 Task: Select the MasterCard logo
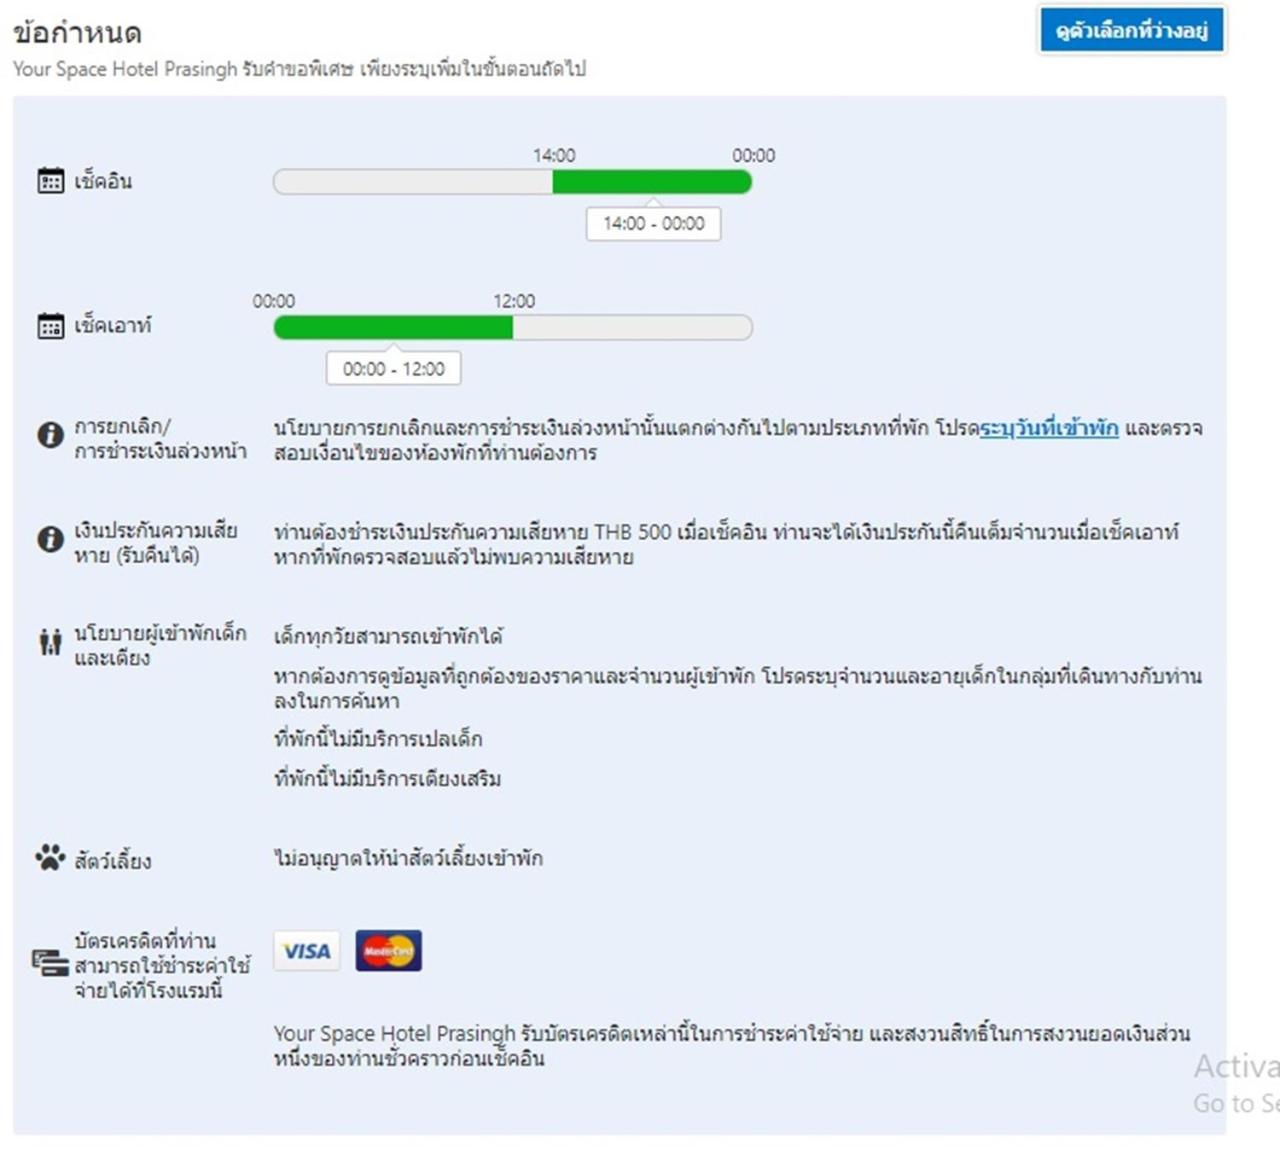[388, 951]
